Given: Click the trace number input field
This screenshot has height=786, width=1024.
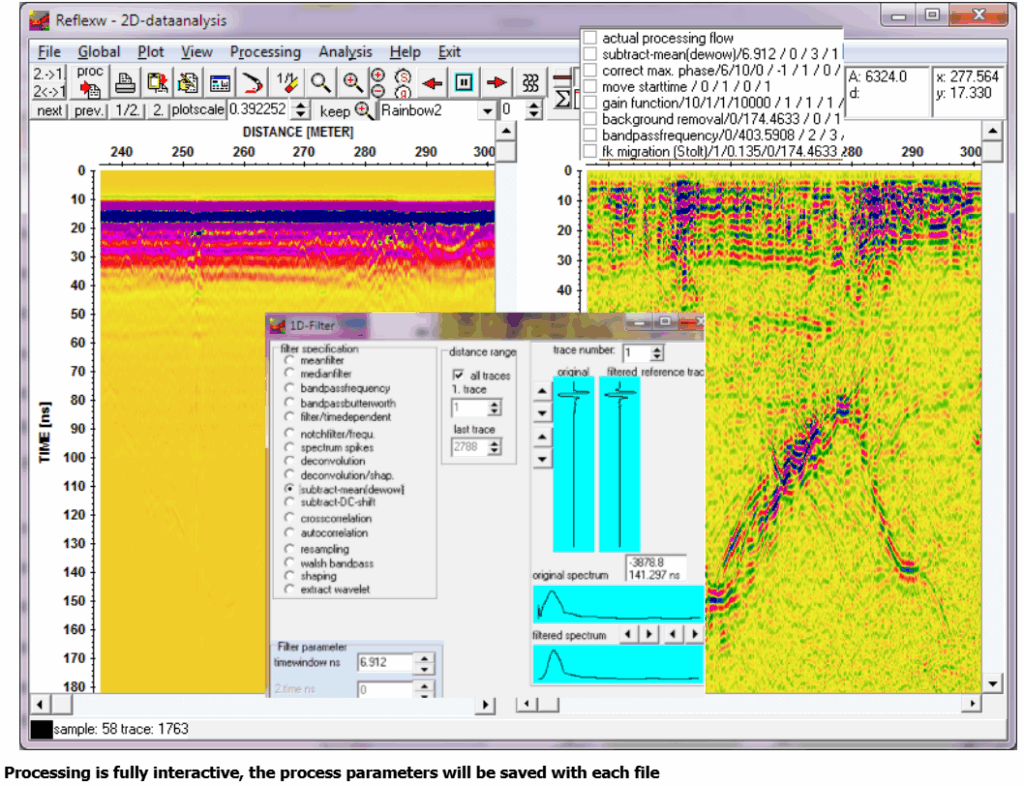Looking at the screenshot, I should click(x=637, y=353).
